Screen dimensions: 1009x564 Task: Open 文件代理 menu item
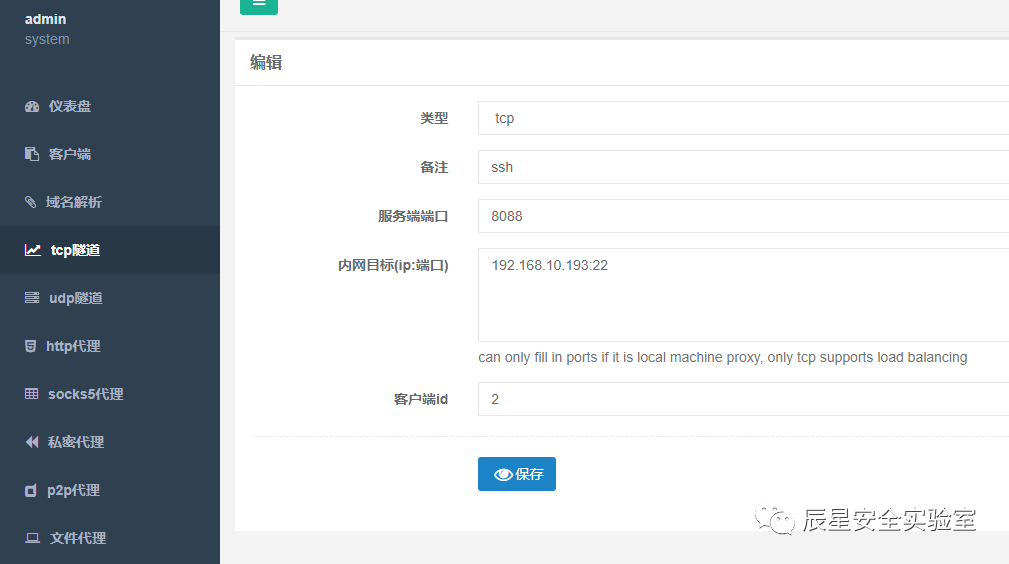tap(110, 538)
